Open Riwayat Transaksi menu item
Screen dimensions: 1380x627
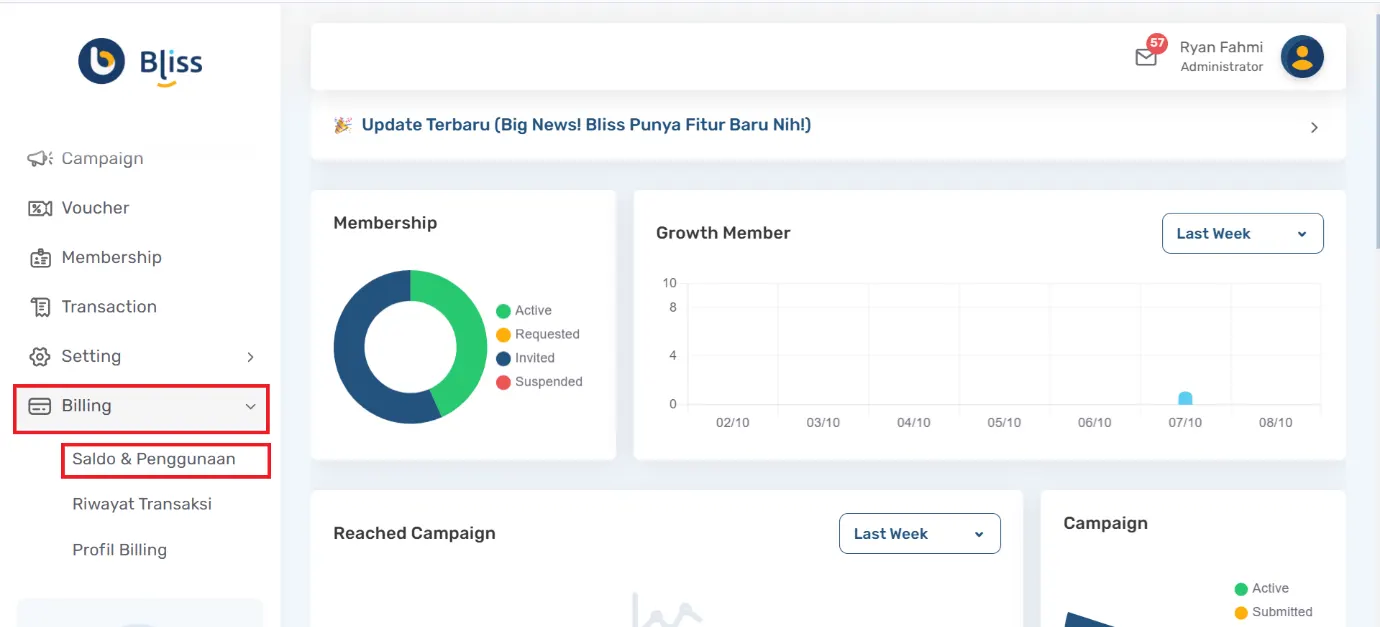click(142, 504)
